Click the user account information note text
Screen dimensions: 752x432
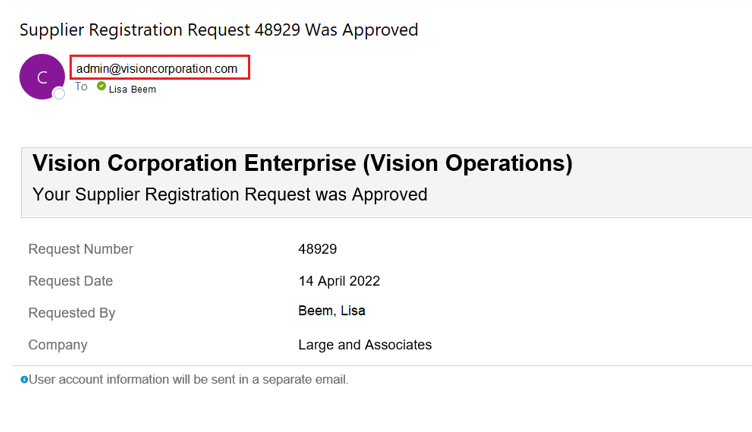[189, 380]
